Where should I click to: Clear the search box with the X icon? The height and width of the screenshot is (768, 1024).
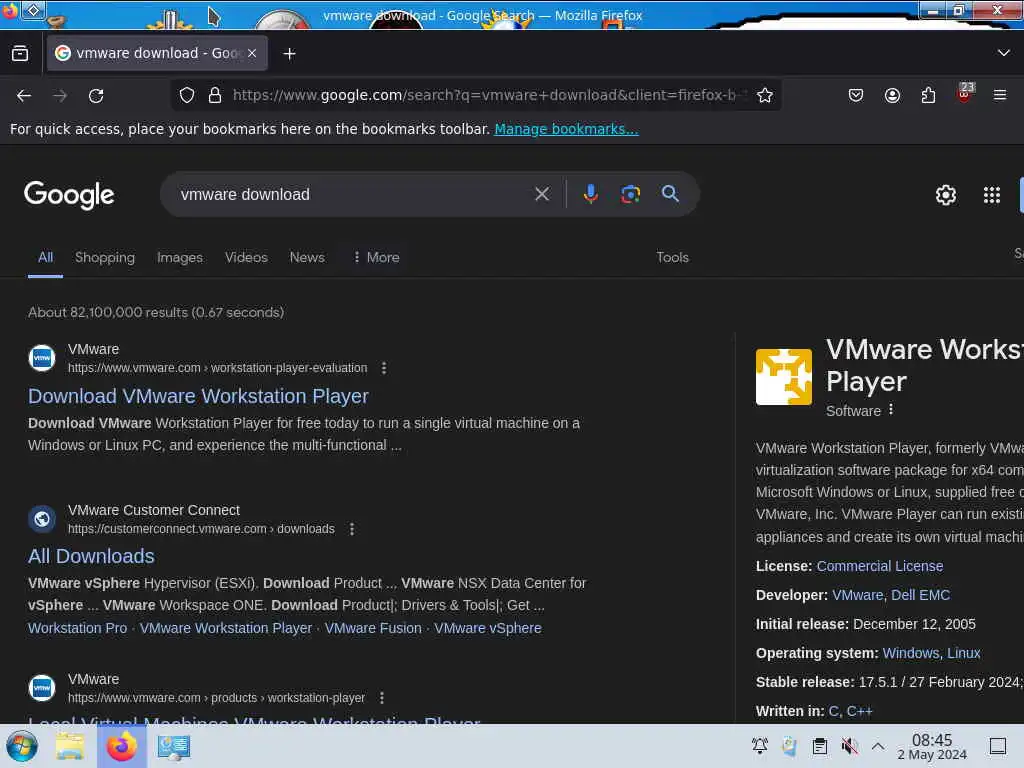541,194
